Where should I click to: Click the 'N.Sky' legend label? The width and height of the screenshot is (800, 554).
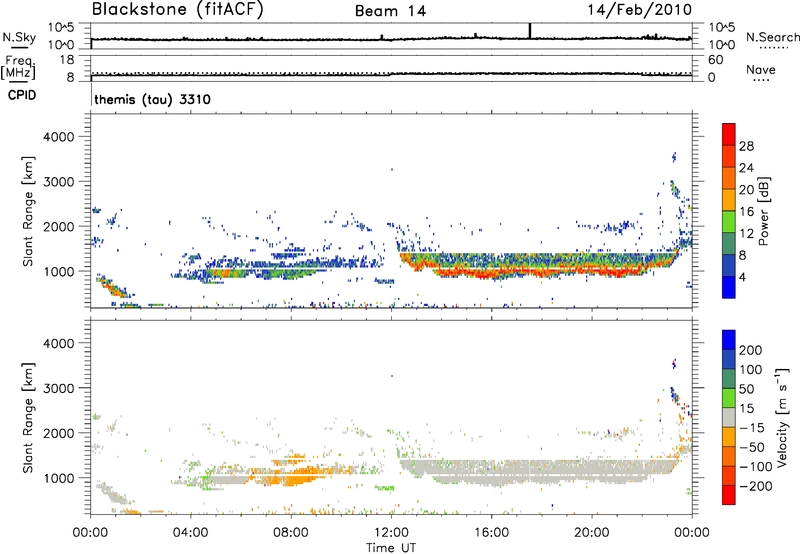click(x=19, y=37)
